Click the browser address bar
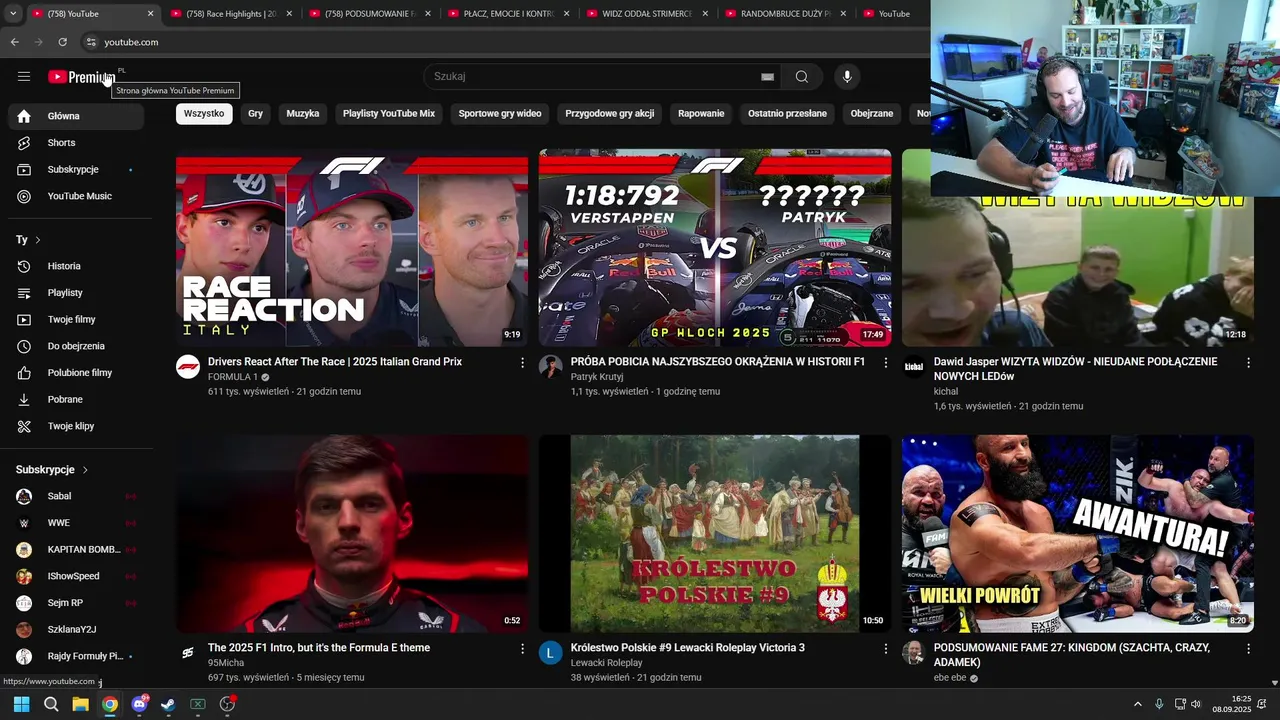 (500, 42)
